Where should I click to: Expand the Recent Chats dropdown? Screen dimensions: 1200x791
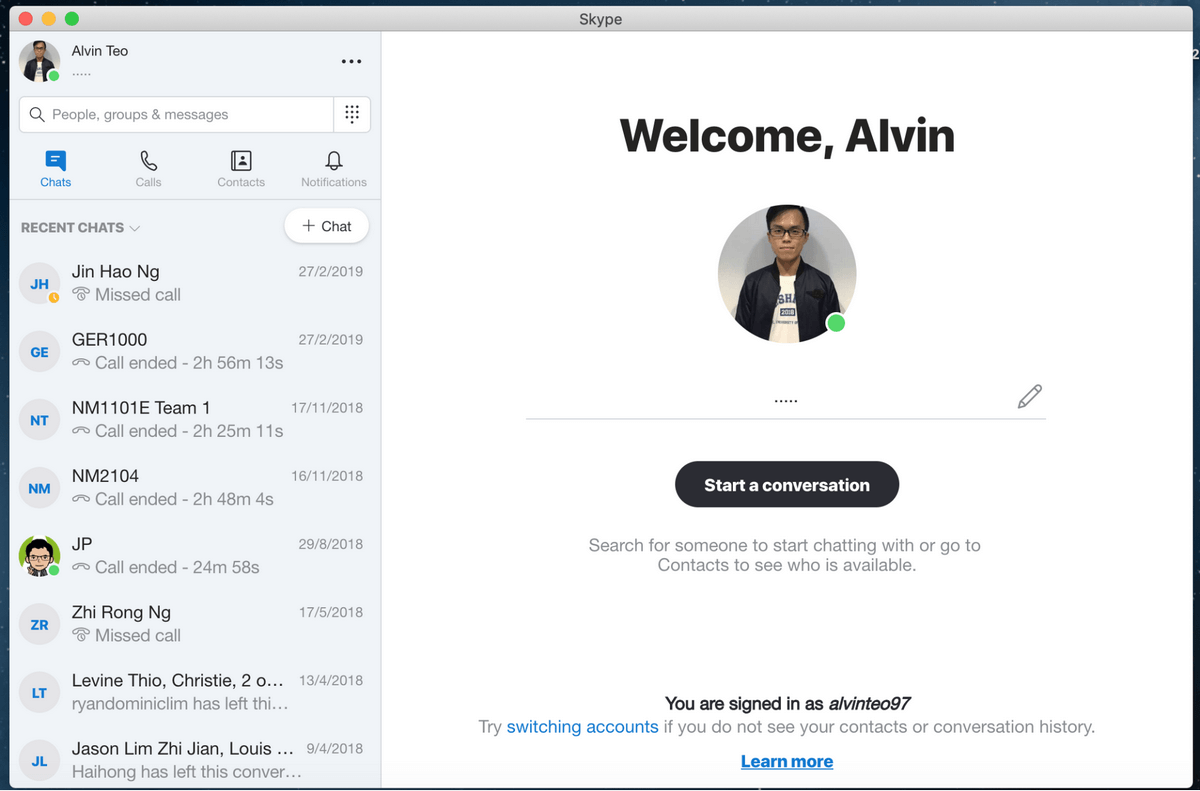pyautogui.click(x=81, y=227)
